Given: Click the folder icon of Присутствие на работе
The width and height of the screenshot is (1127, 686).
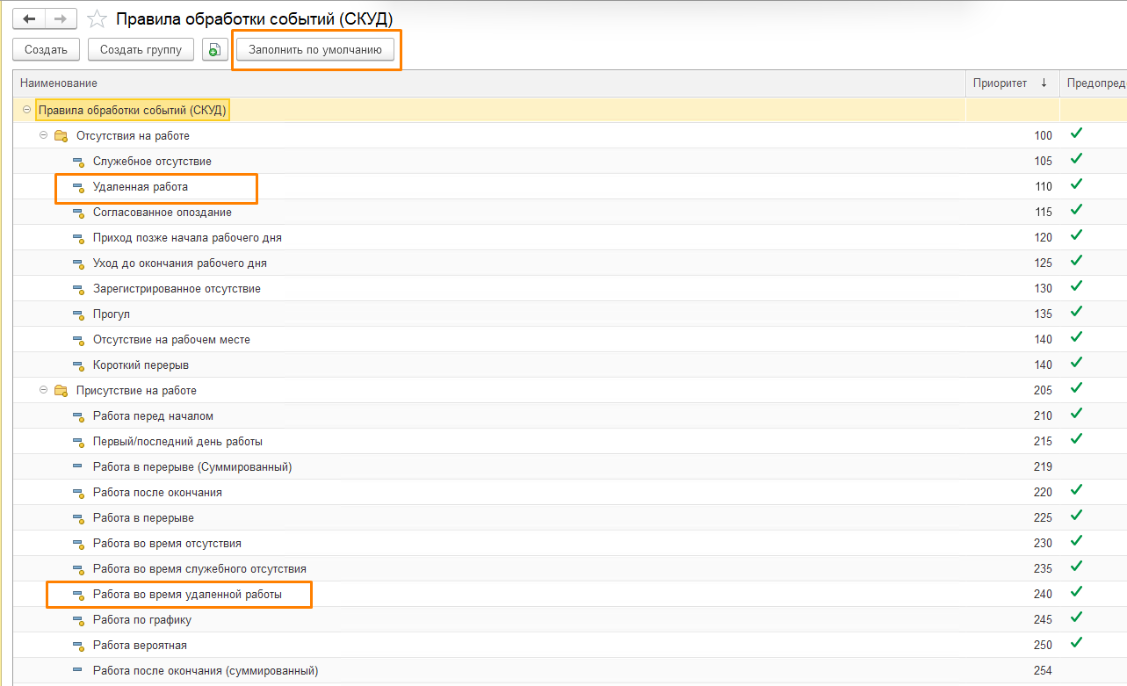Looking at the screenshot, I should click(x=61, y=391).
